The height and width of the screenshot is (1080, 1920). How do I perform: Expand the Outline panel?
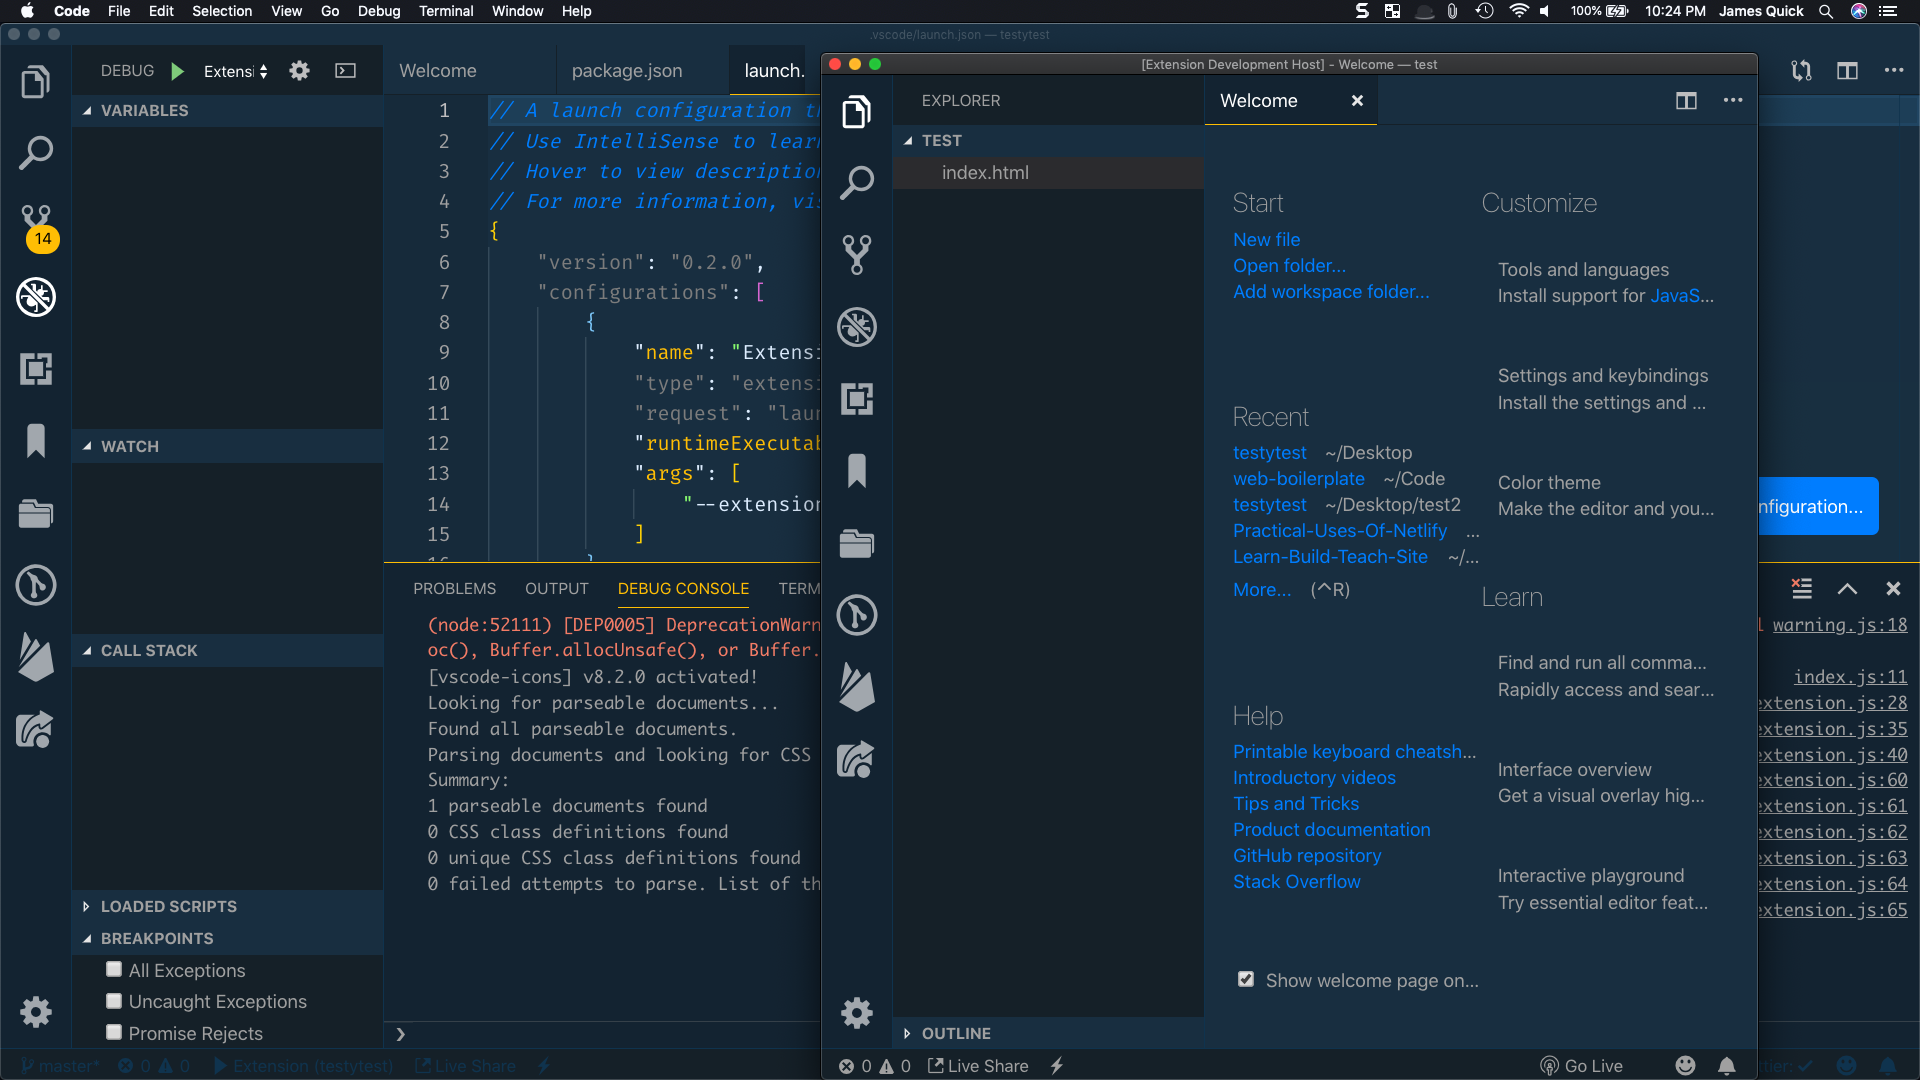955,1033
